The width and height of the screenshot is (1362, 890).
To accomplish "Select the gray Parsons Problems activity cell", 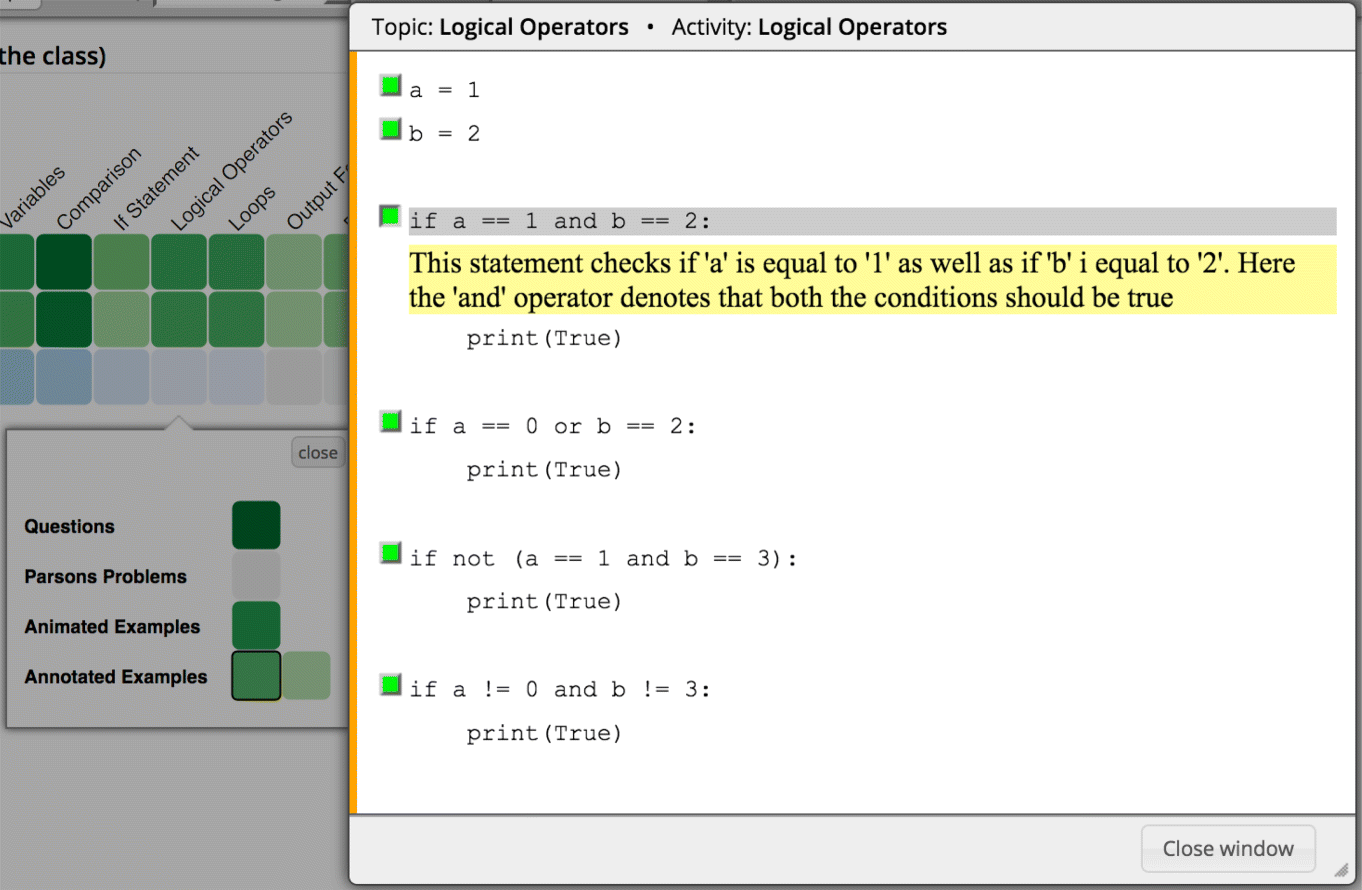I will [x=256, y=576].
